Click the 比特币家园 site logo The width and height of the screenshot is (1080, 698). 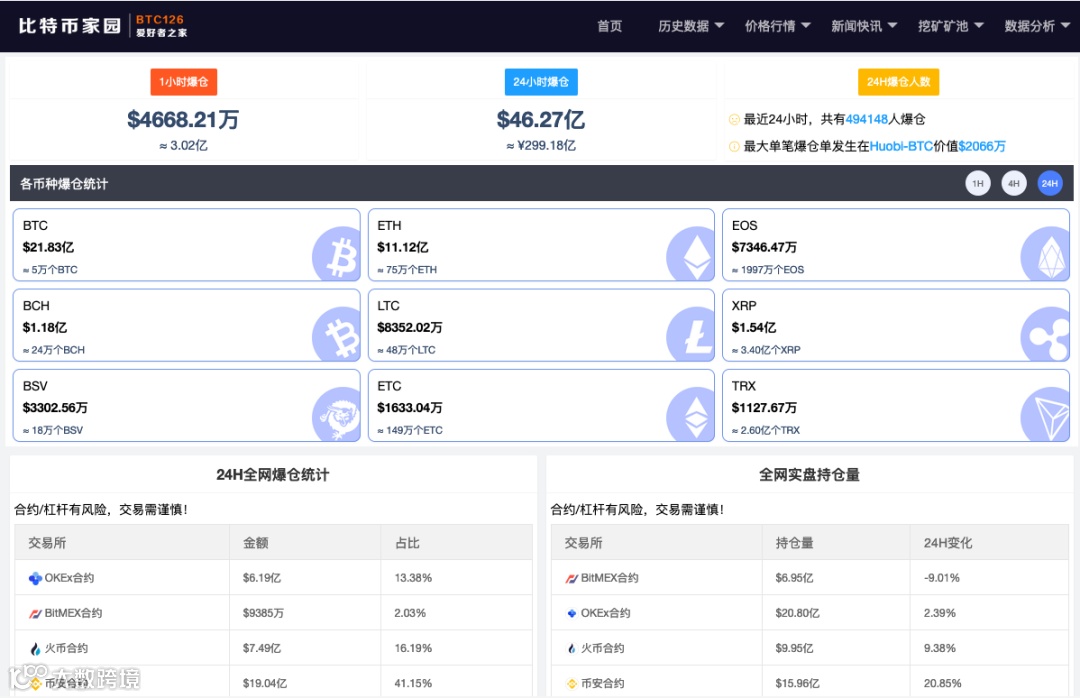click(103, 25)
